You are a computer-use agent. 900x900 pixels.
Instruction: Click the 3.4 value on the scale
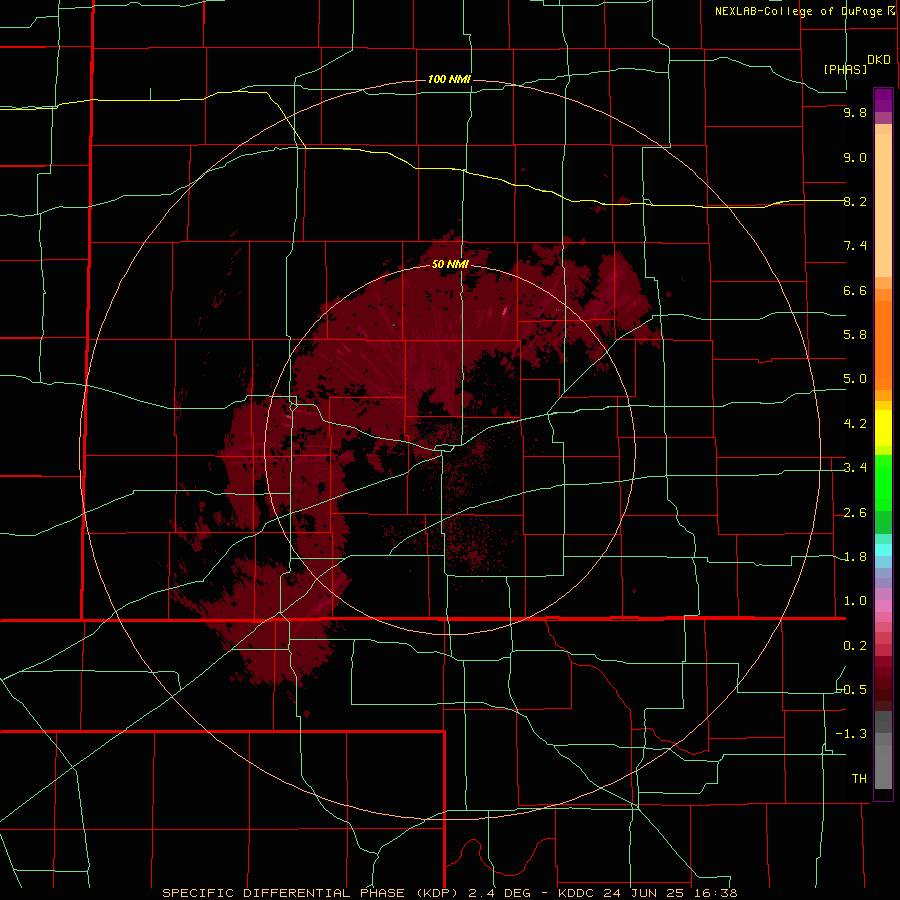[x=855, y=468]
